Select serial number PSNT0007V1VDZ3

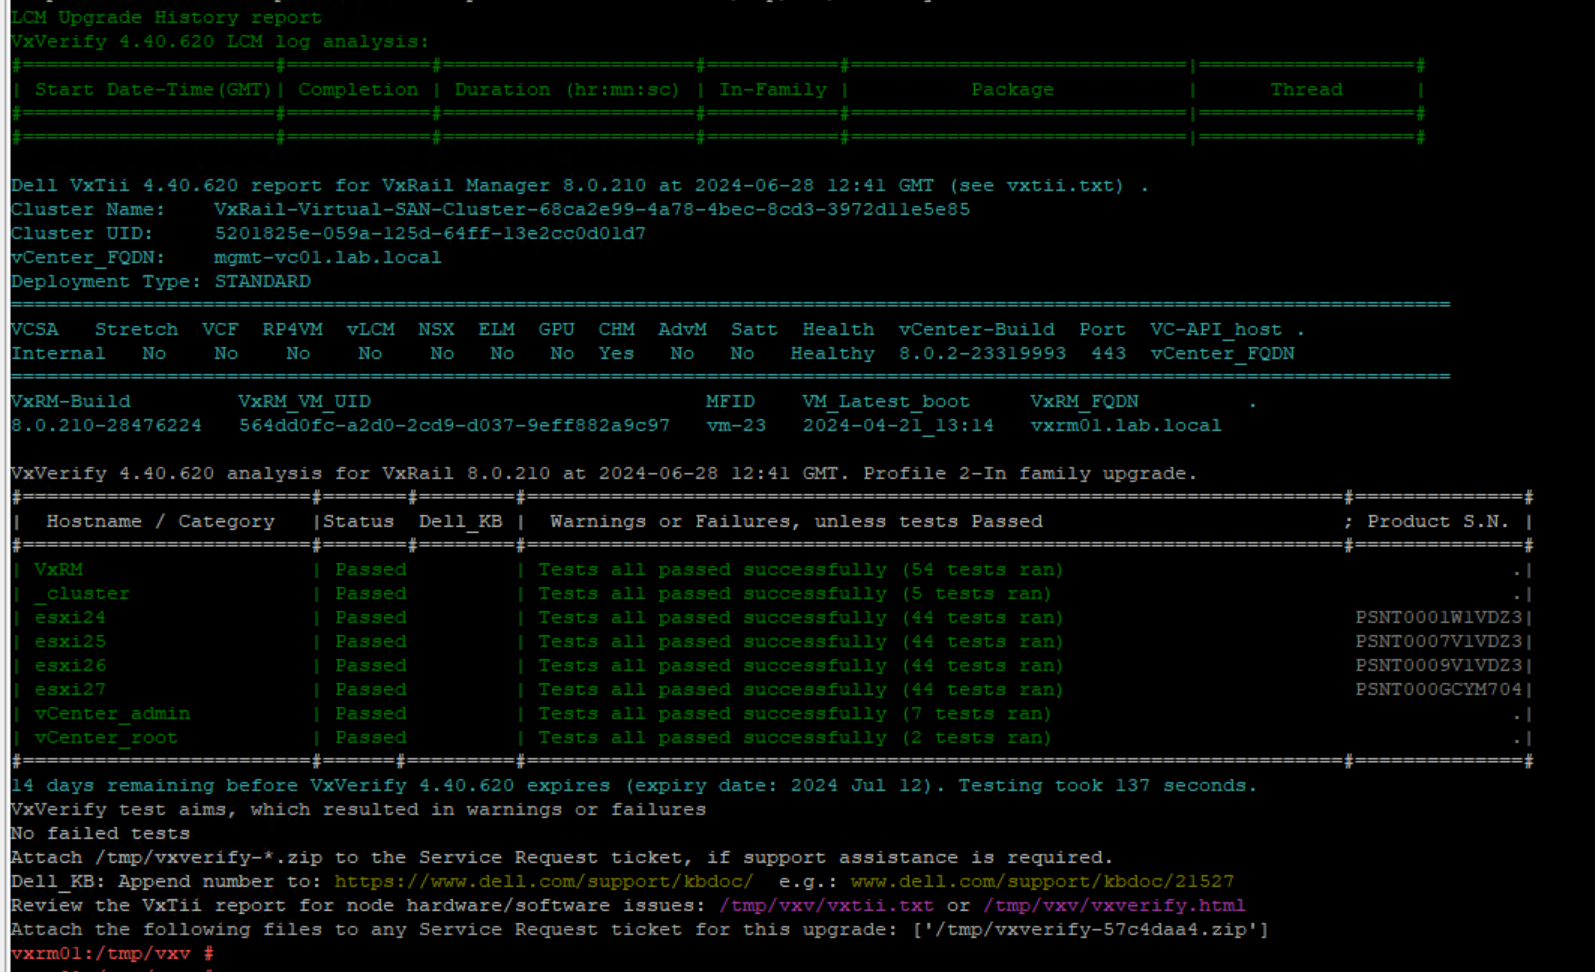[1439, 641]
